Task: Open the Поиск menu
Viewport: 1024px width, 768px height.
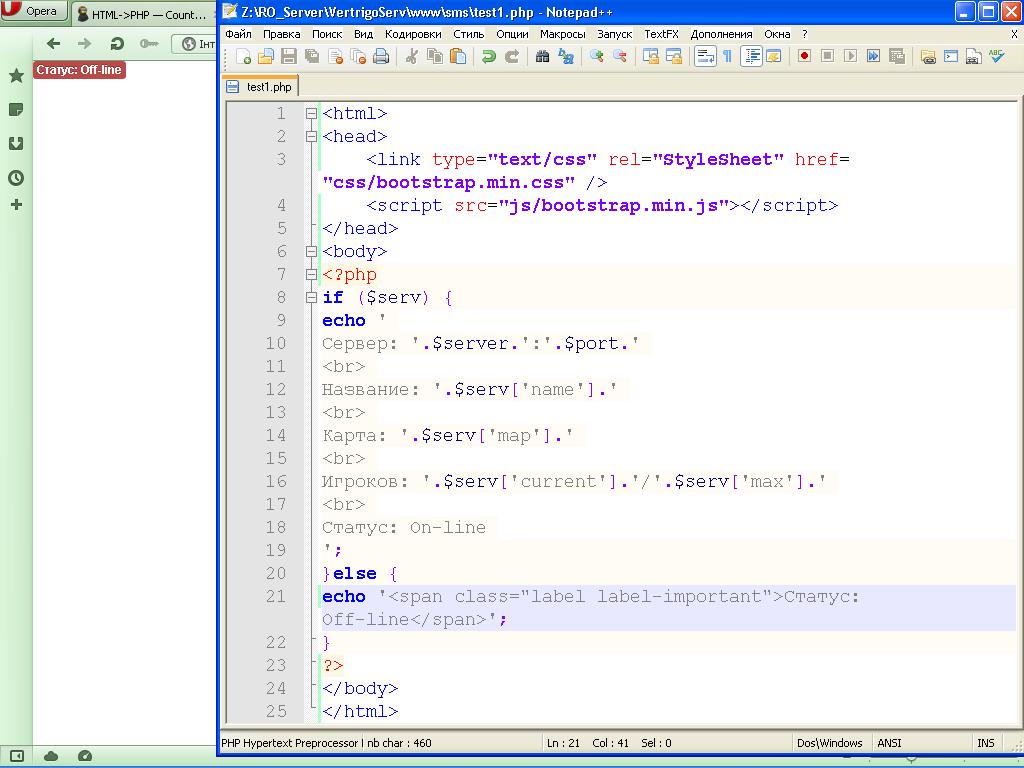Action: tap(327, 34)
